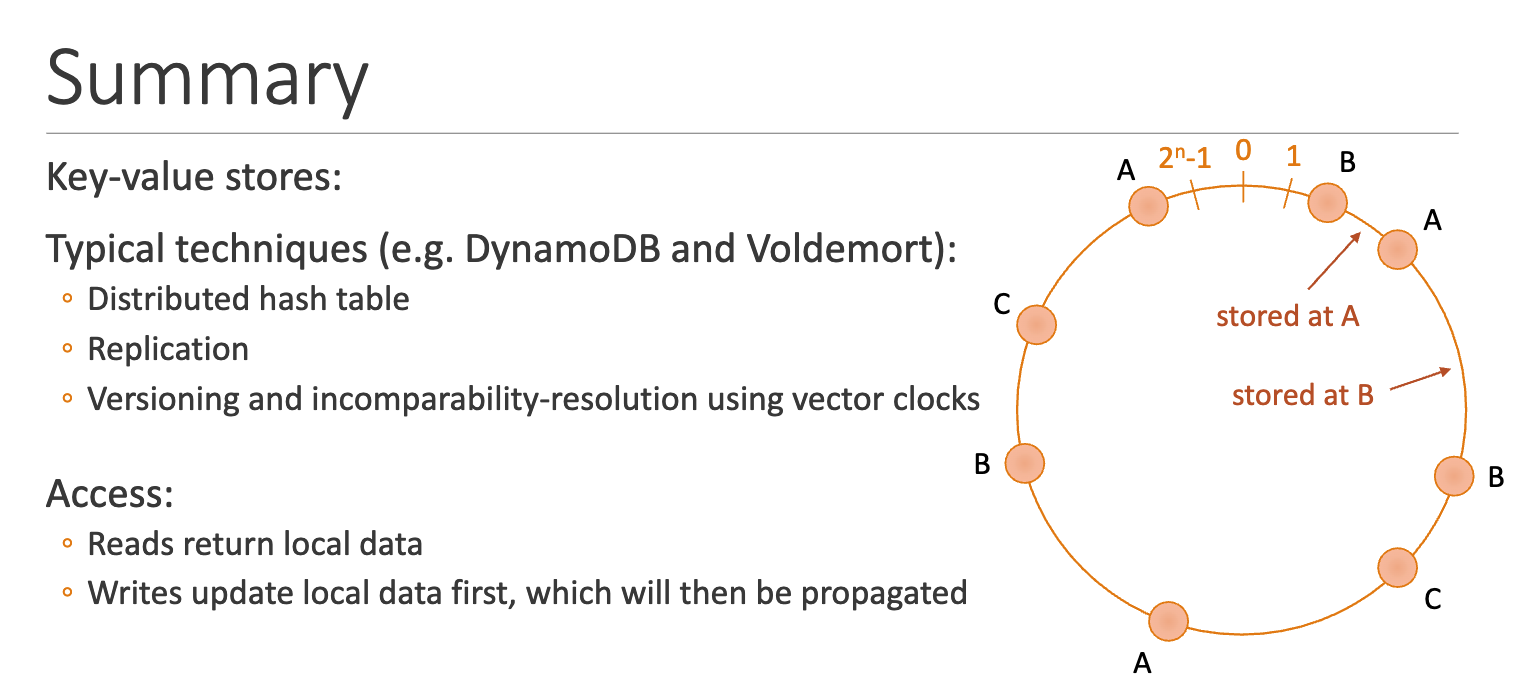Click the 'stored at A' label
The image size is (1532, 700).
(x=1287, y=316)
